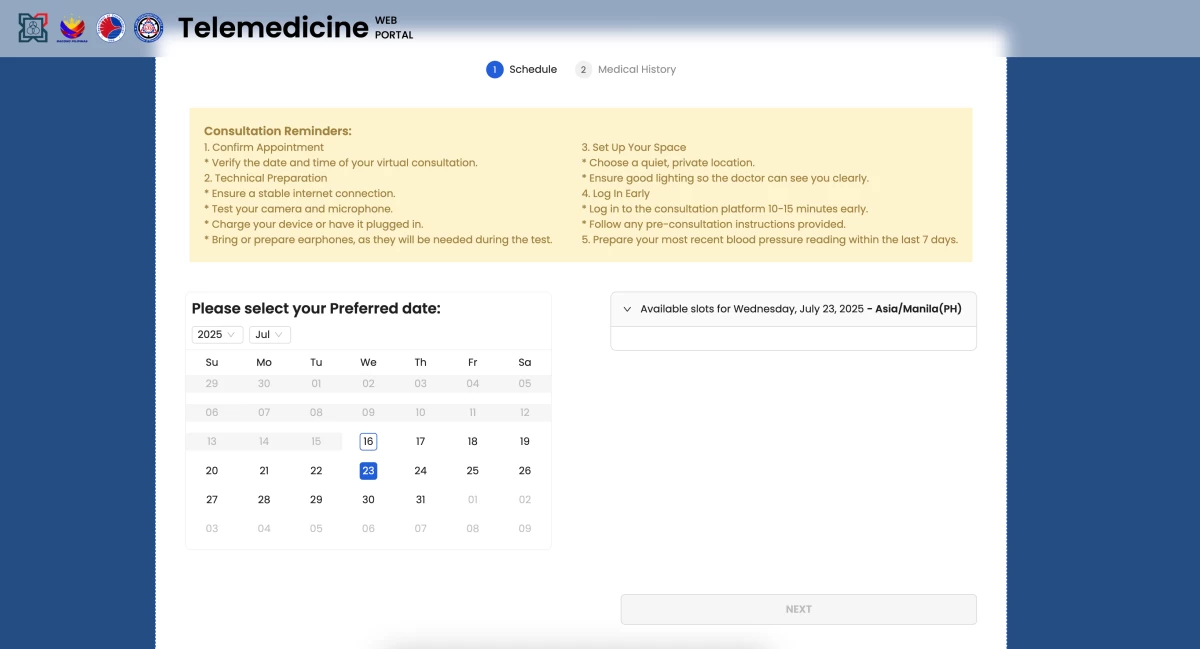Select Friday July 18 date
This screenshot has width=1200, height=649.
(472, 441)
